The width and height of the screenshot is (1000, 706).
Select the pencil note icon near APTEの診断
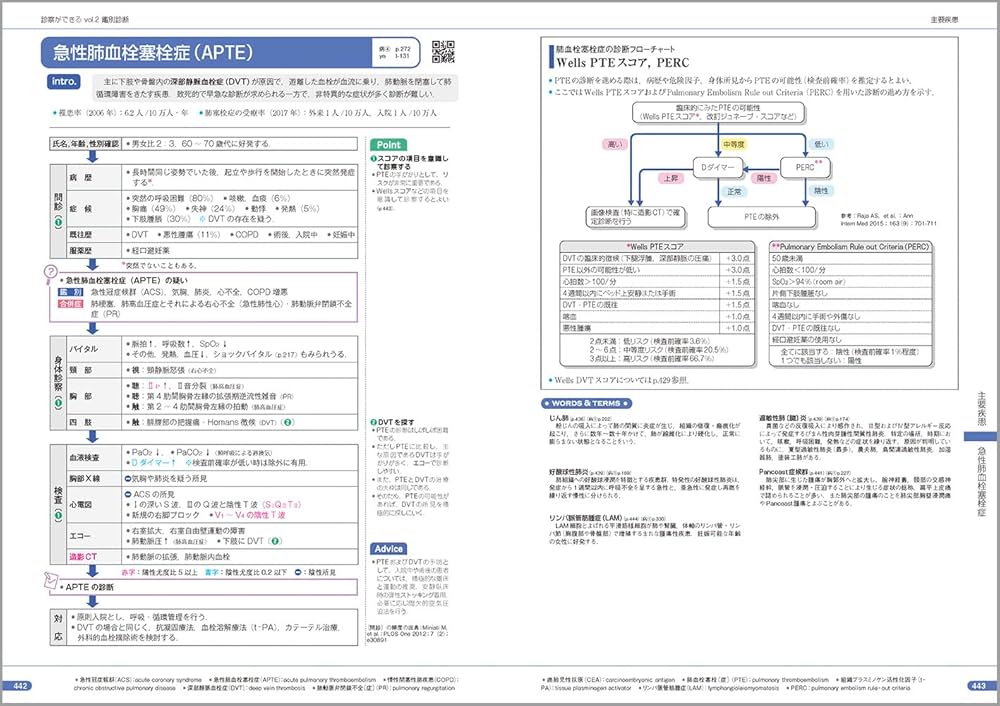pyautogui.click(x=50, y=580)
